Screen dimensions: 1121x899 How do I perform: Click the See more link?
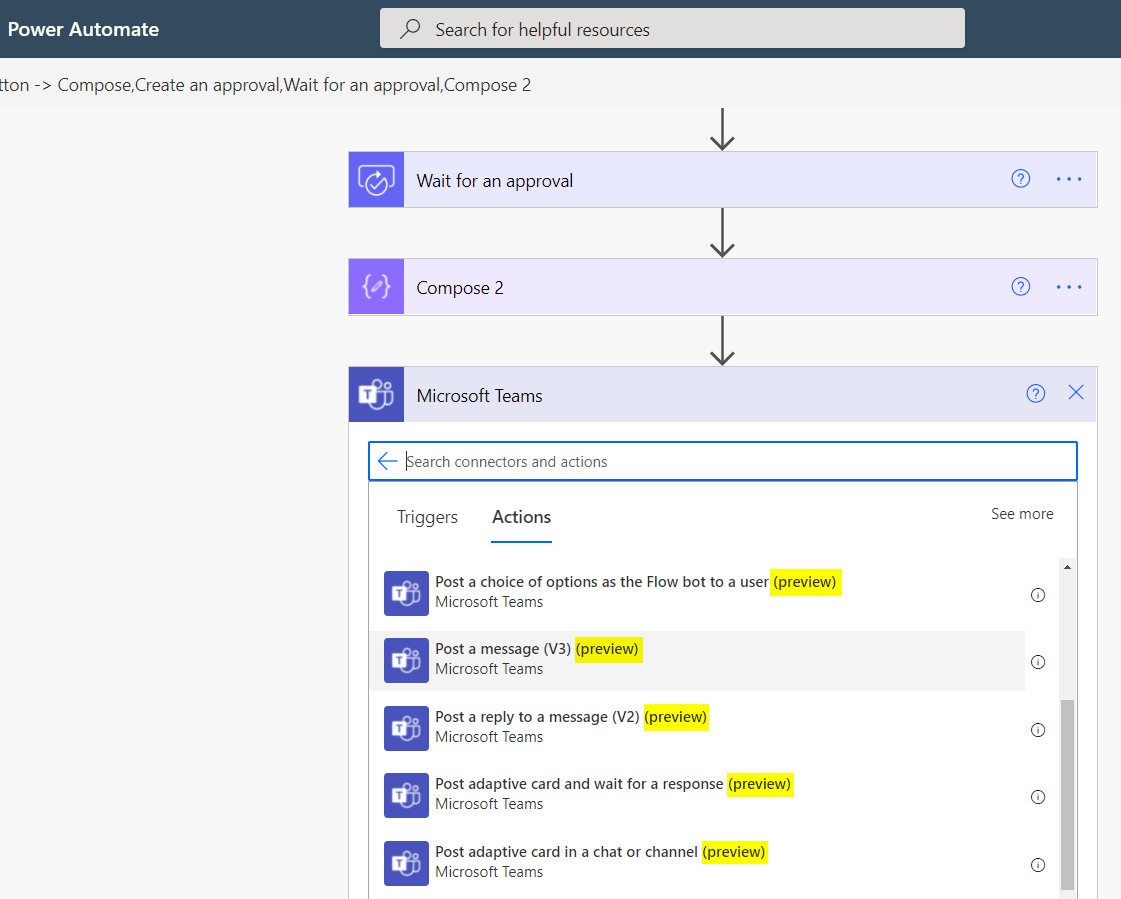point(1022,514)
